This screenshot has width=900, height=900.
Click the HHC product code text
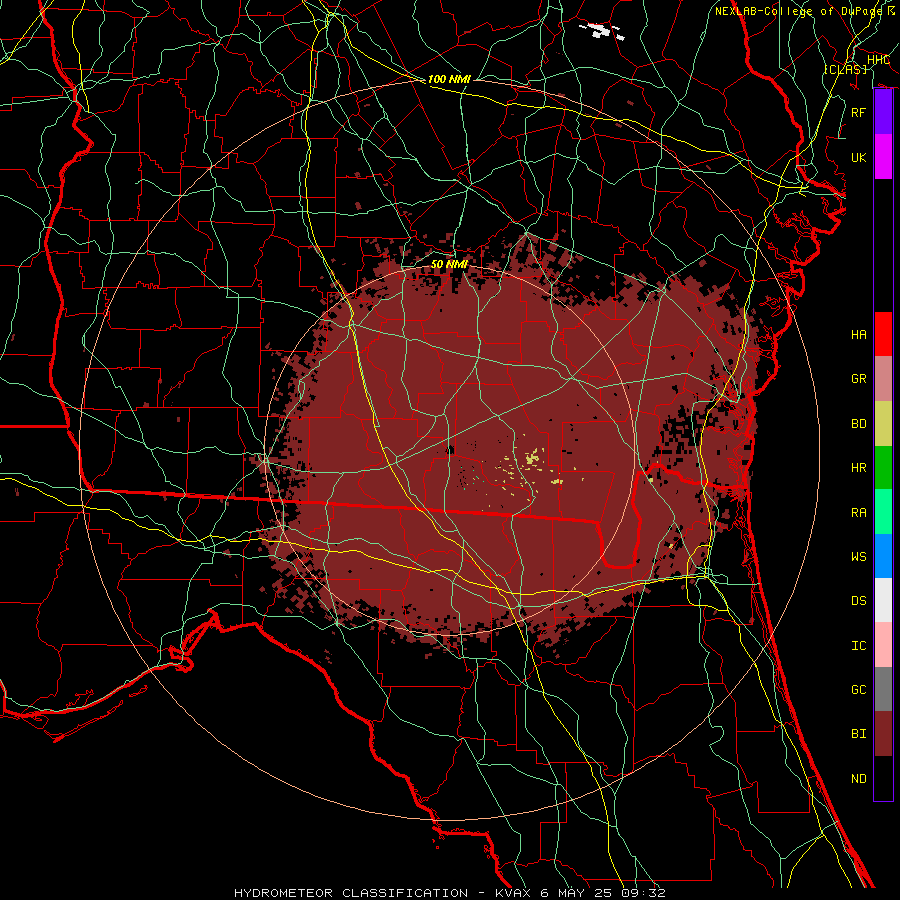[x=878, y=60]
